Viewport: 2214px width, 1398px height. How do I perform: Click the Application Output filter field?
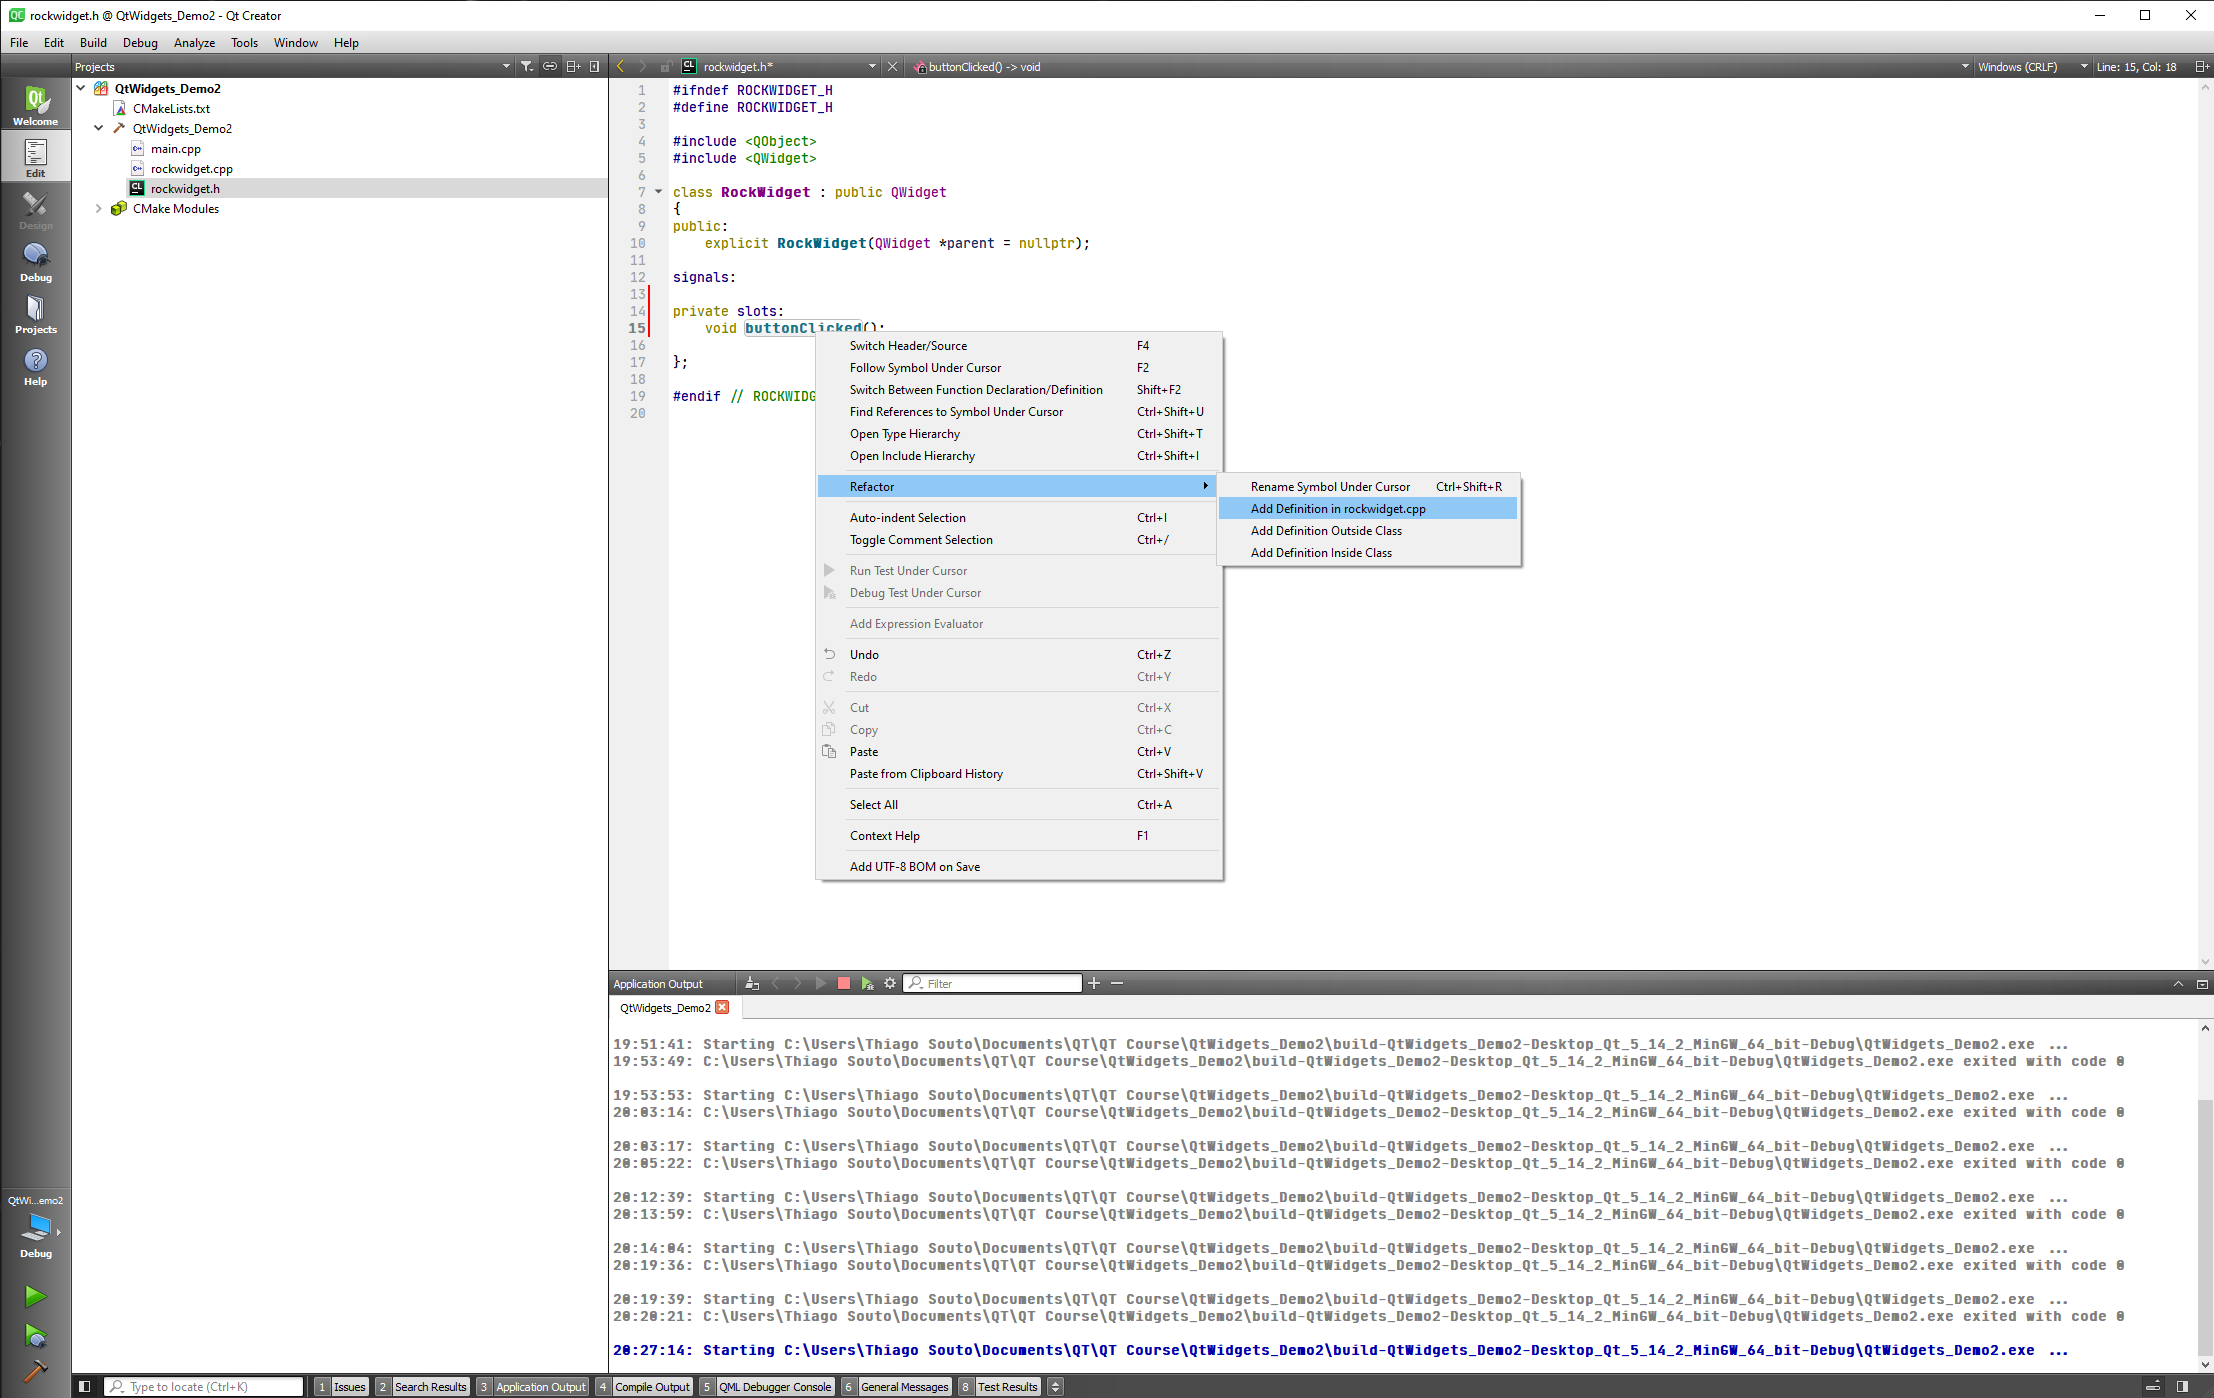(993, 983)
